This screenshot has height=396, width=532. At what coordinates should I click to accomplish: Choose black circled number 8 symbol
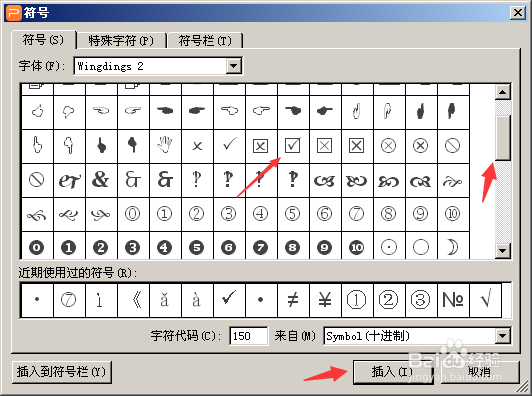(x=293, y=247)
